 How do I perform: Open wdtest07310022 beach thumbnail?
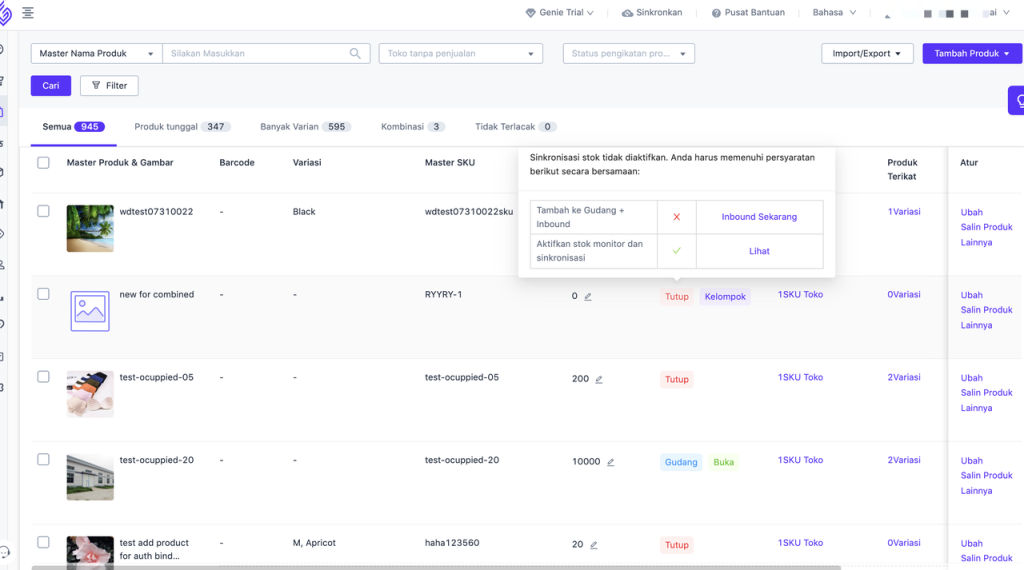[90, 229]
